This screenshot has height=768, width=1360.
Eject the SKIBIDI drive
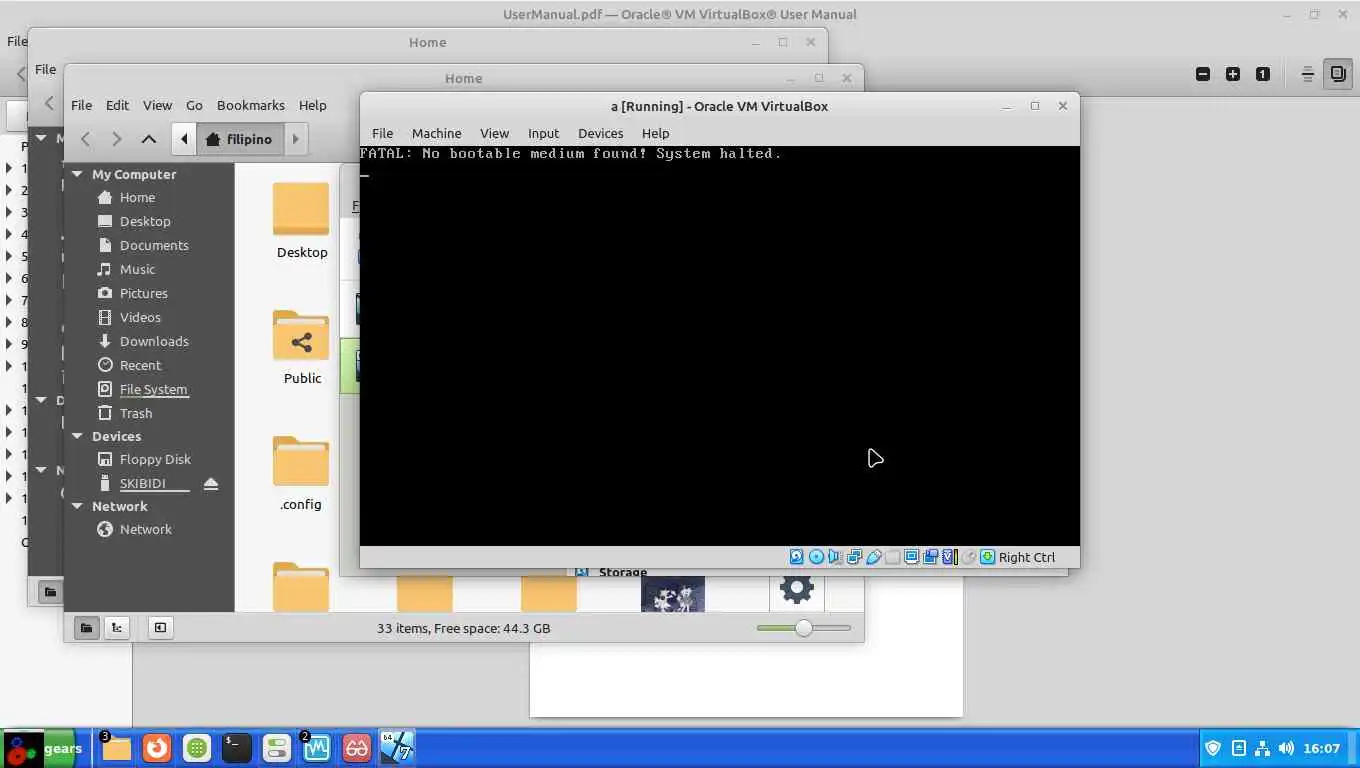click(211, 484)
